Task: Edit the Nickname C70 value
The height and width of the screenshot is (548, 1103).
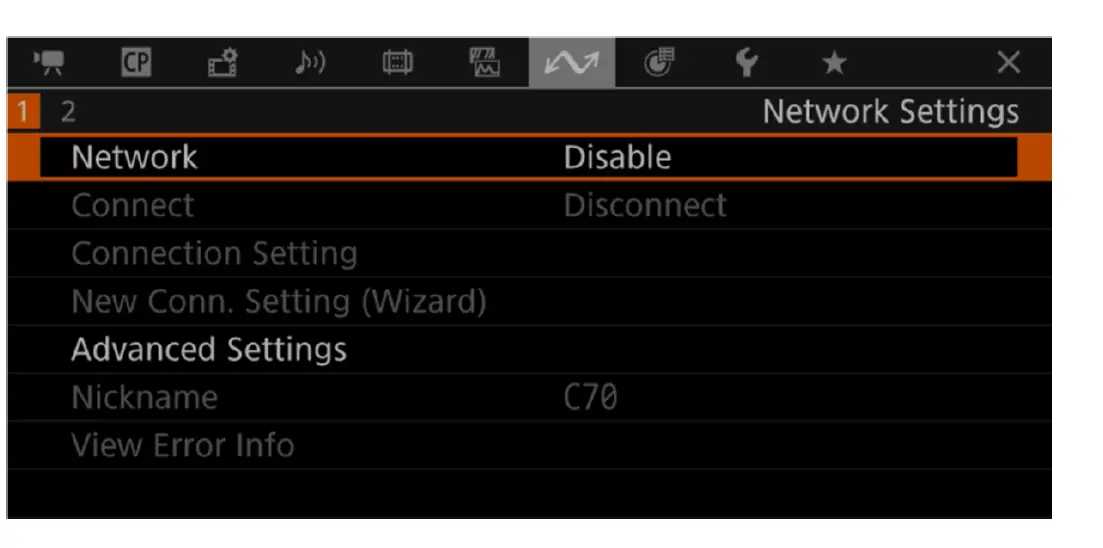Action: coord(590,398)
